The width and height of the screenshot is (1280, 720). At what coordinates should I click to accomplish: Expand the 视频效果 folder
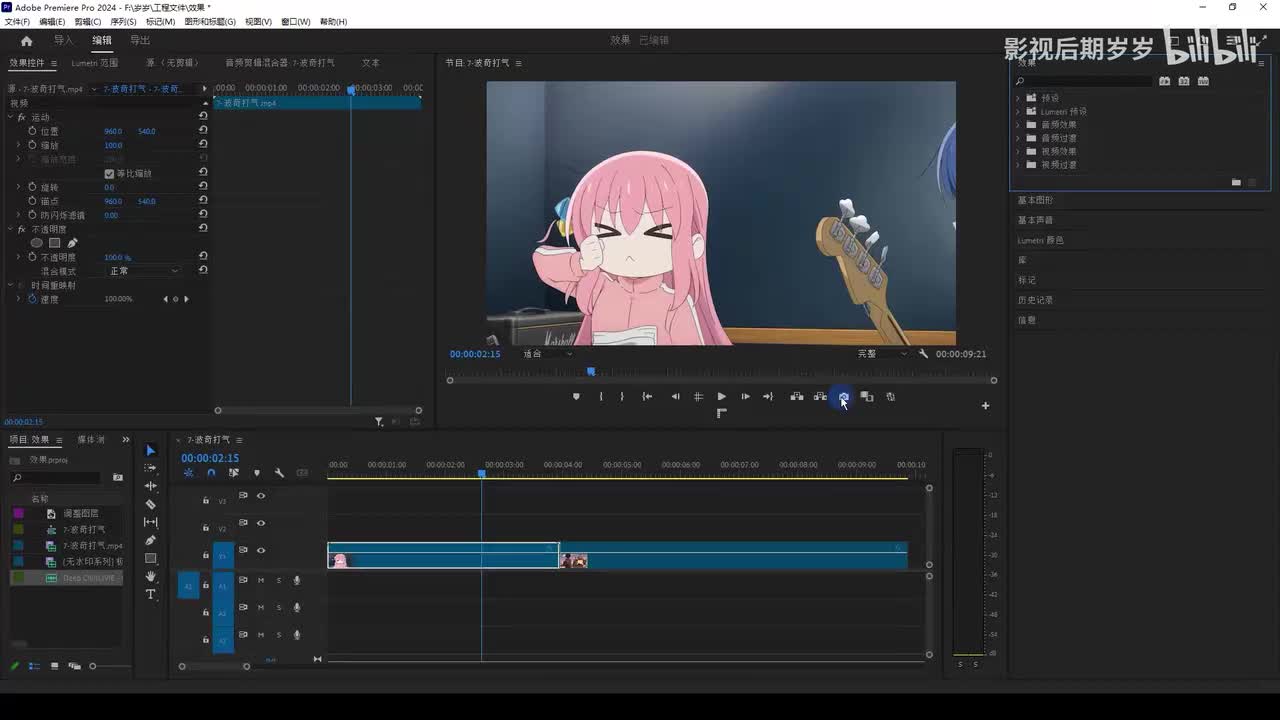1018,151
